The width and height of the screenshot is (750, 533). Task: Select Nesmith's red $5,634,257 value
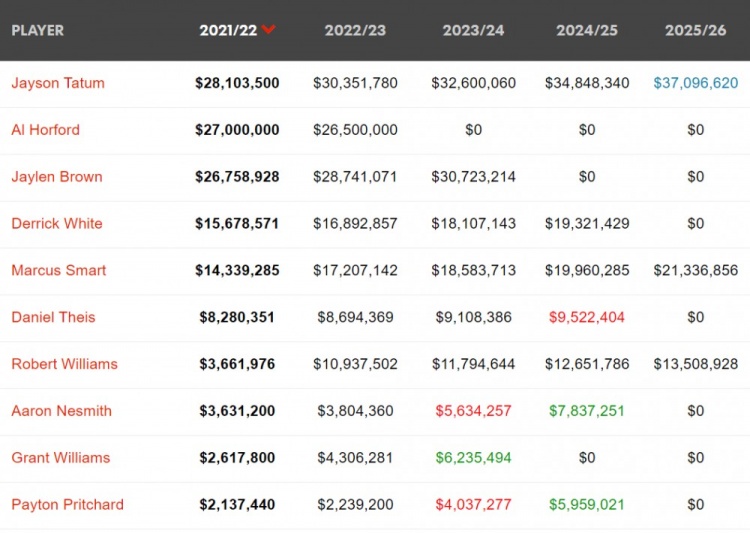click(x=473, y=411)
